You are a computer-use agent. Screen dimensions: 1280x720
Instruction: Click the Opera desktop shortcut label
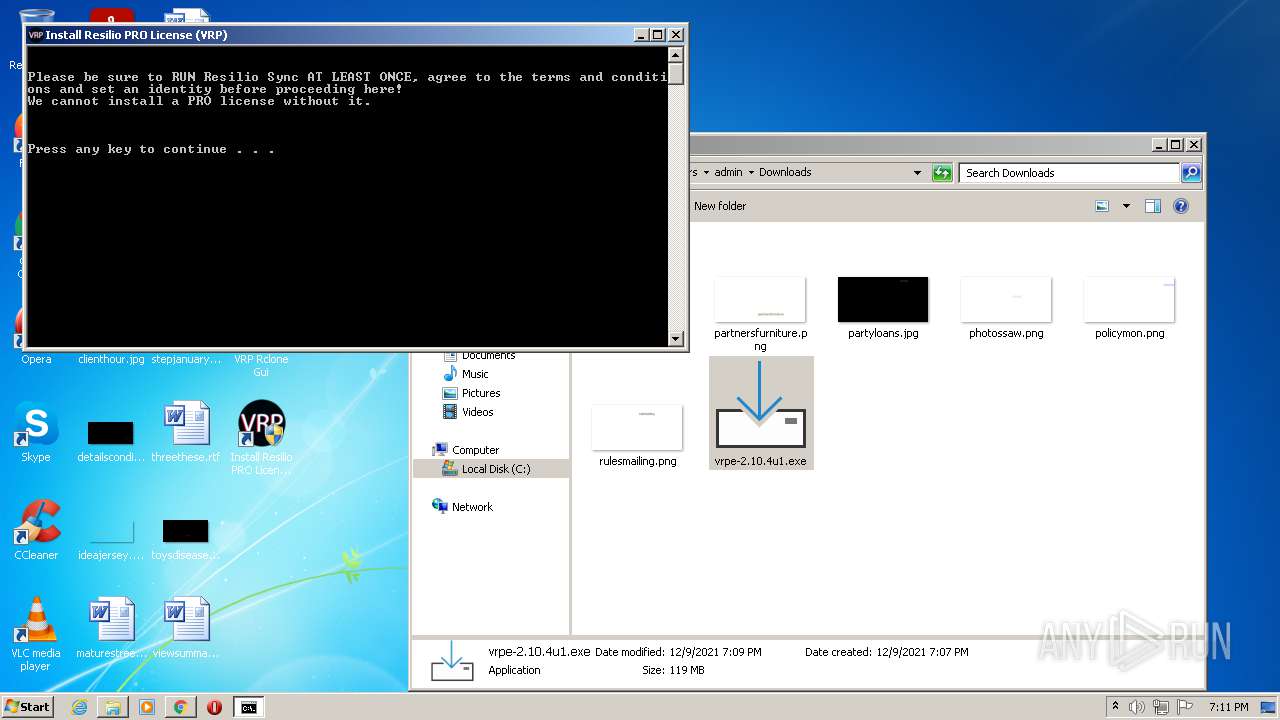[36, 359]
